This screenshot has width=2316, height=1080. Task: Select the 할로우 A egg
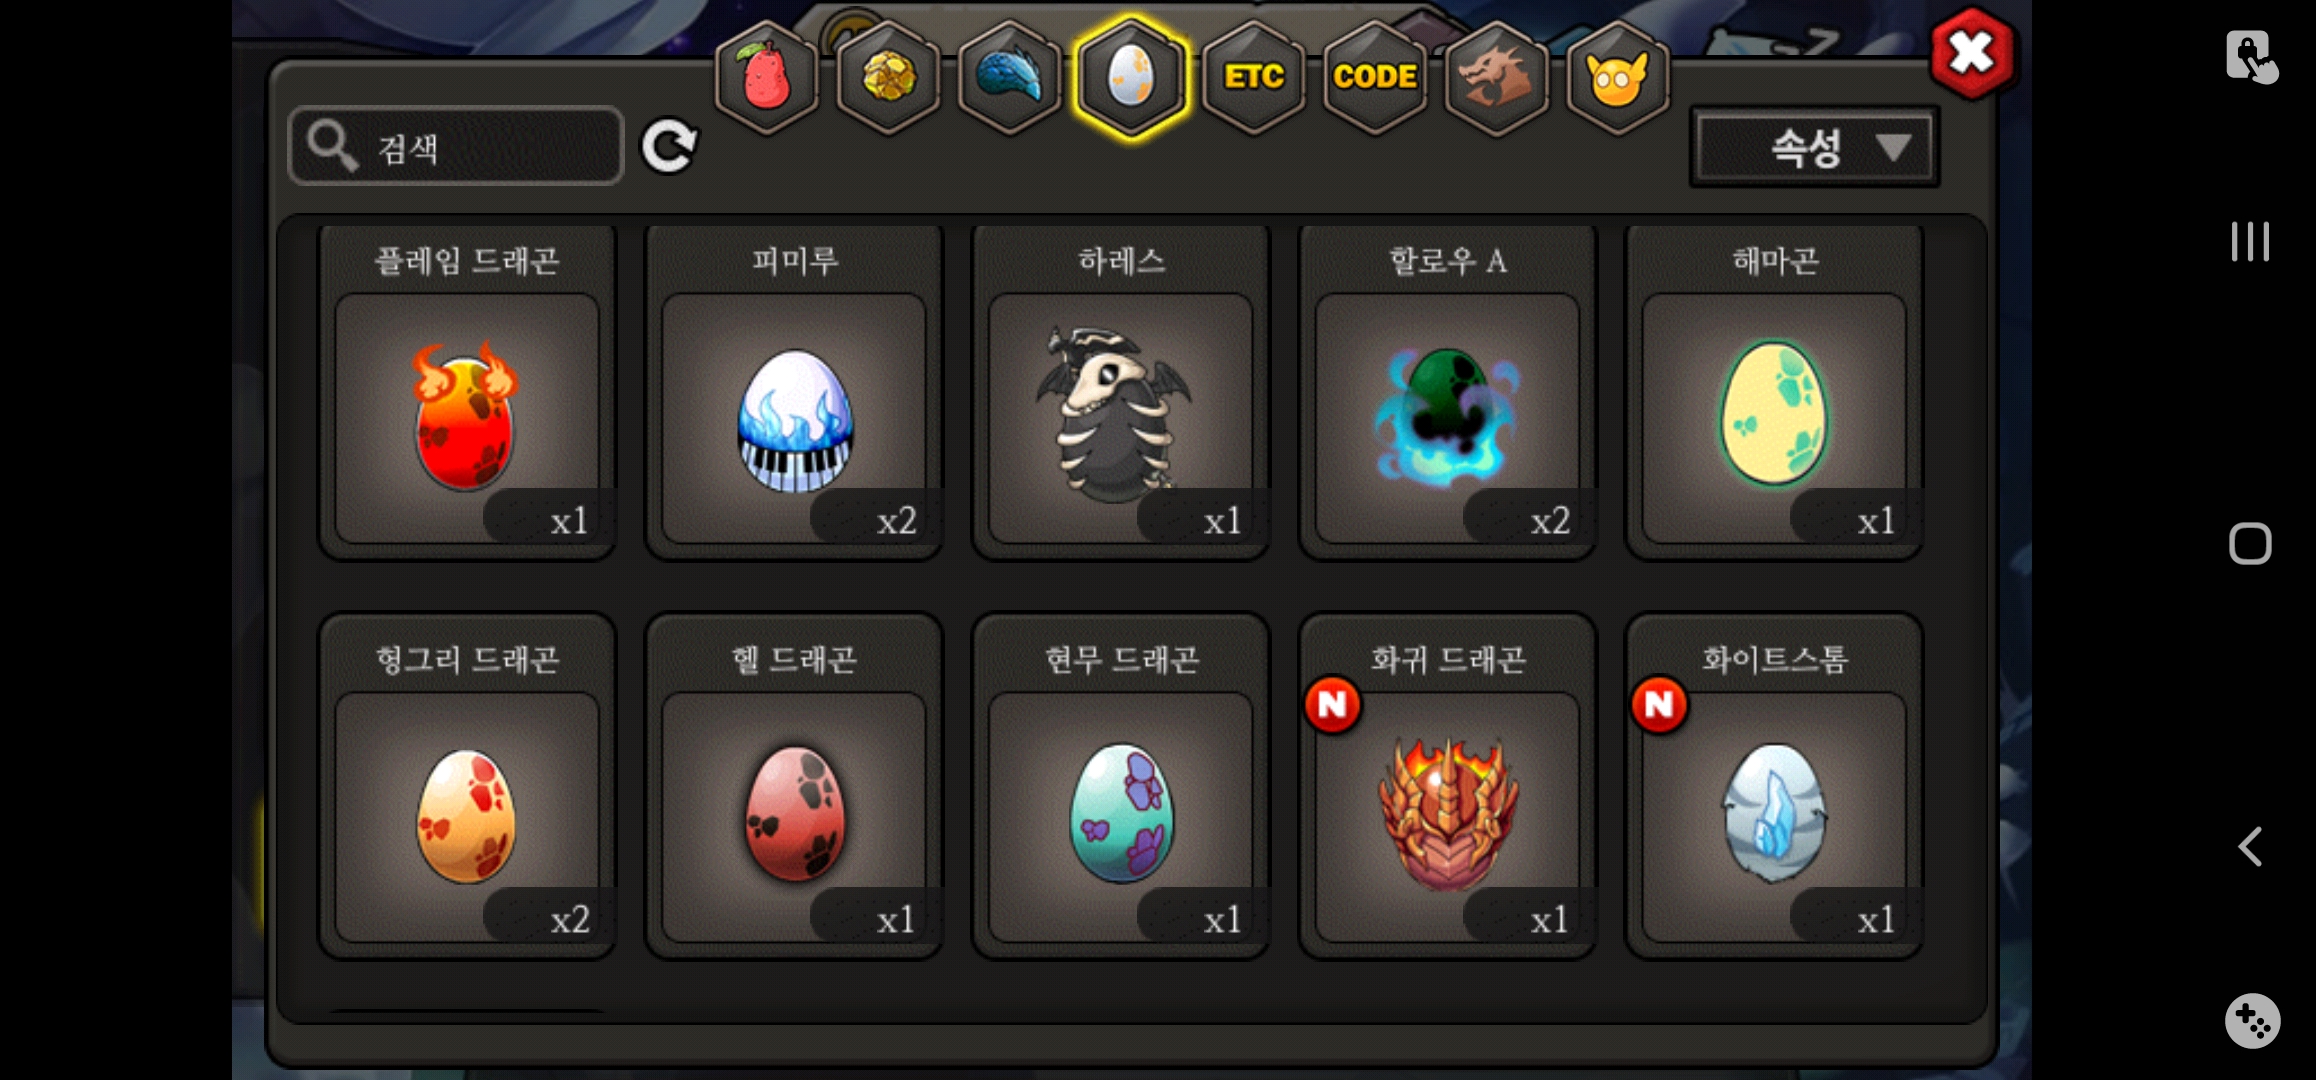[x=1448, y=392]
